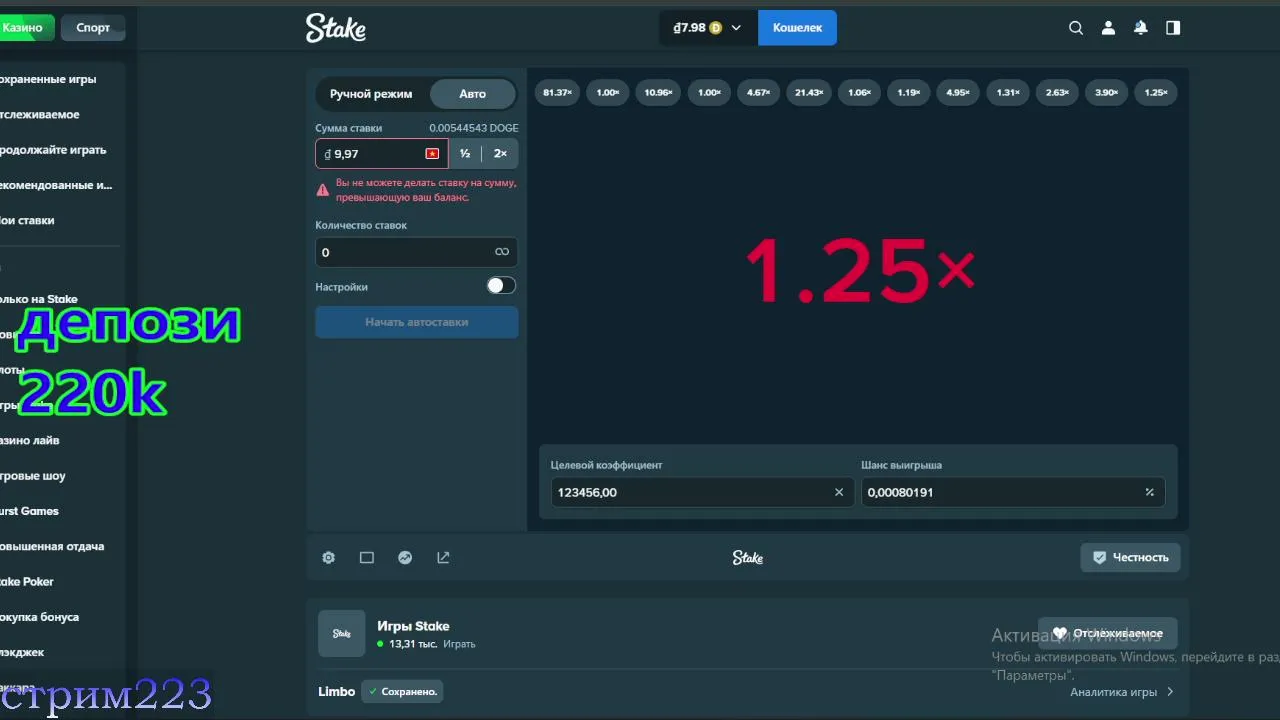Viewport: 1280px width, 720px height.
Task: Click the infinity icon in number of bets
Action: (x=502, y=252)
